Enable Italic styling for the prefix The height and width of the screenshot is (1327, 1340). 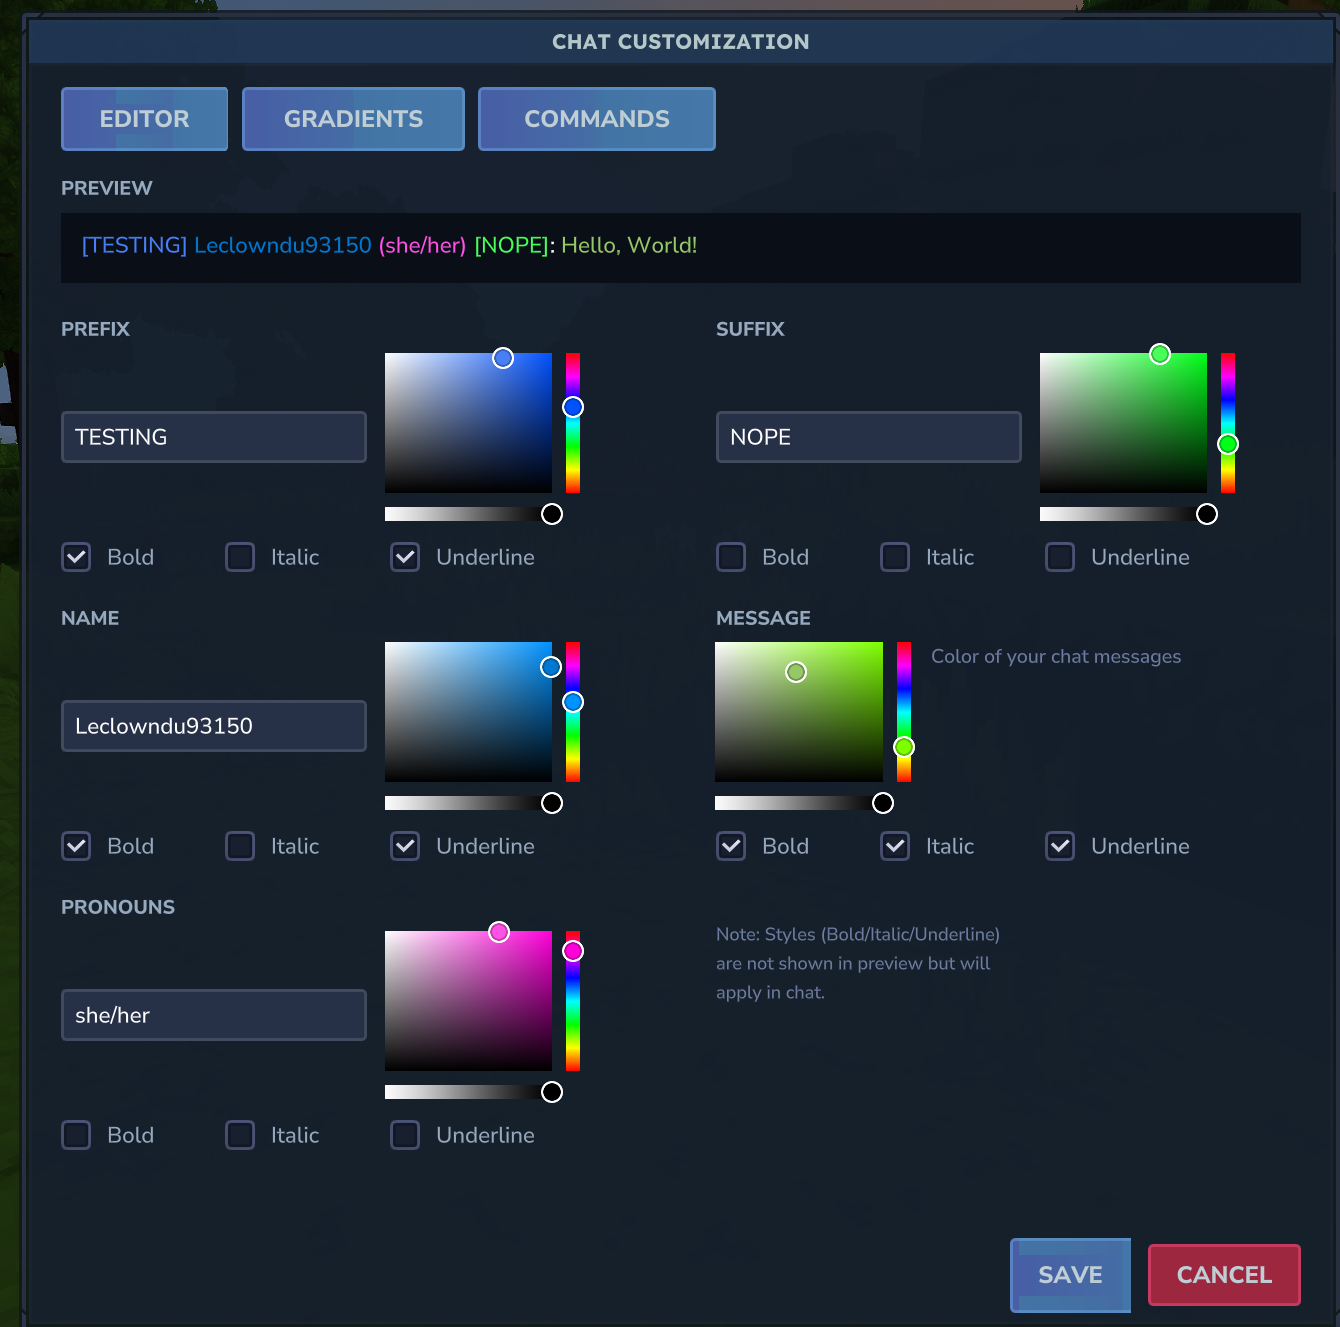[x=240, y=557]
